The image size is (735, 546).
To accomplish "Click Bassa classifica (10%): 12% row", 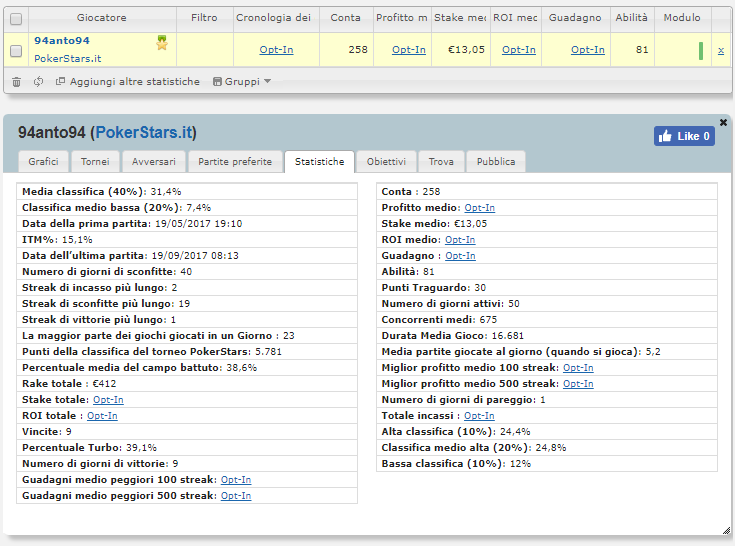I will point(547,464).
